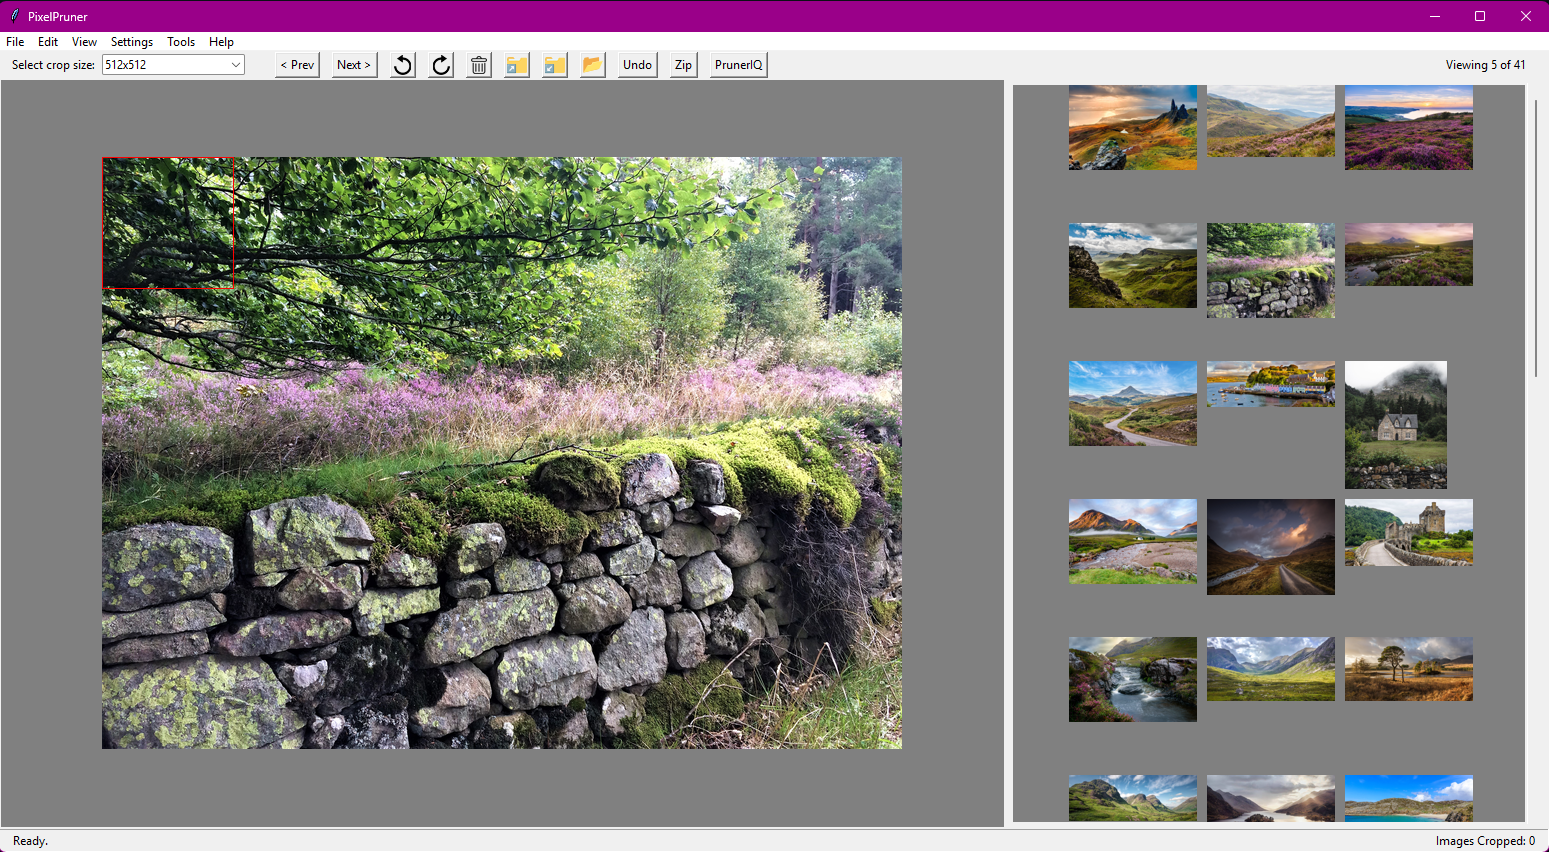1549x852 pixels.
Task: Open the Settings menu
Action: pyautogui.click(x=131, y=42)
